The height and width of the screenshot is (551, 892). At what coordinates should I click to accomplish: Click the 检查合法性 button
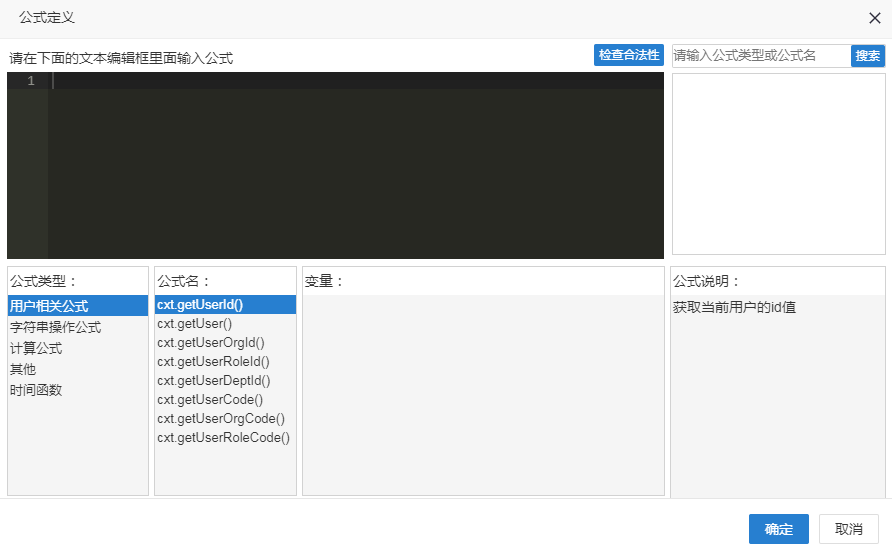coord(629,55)
